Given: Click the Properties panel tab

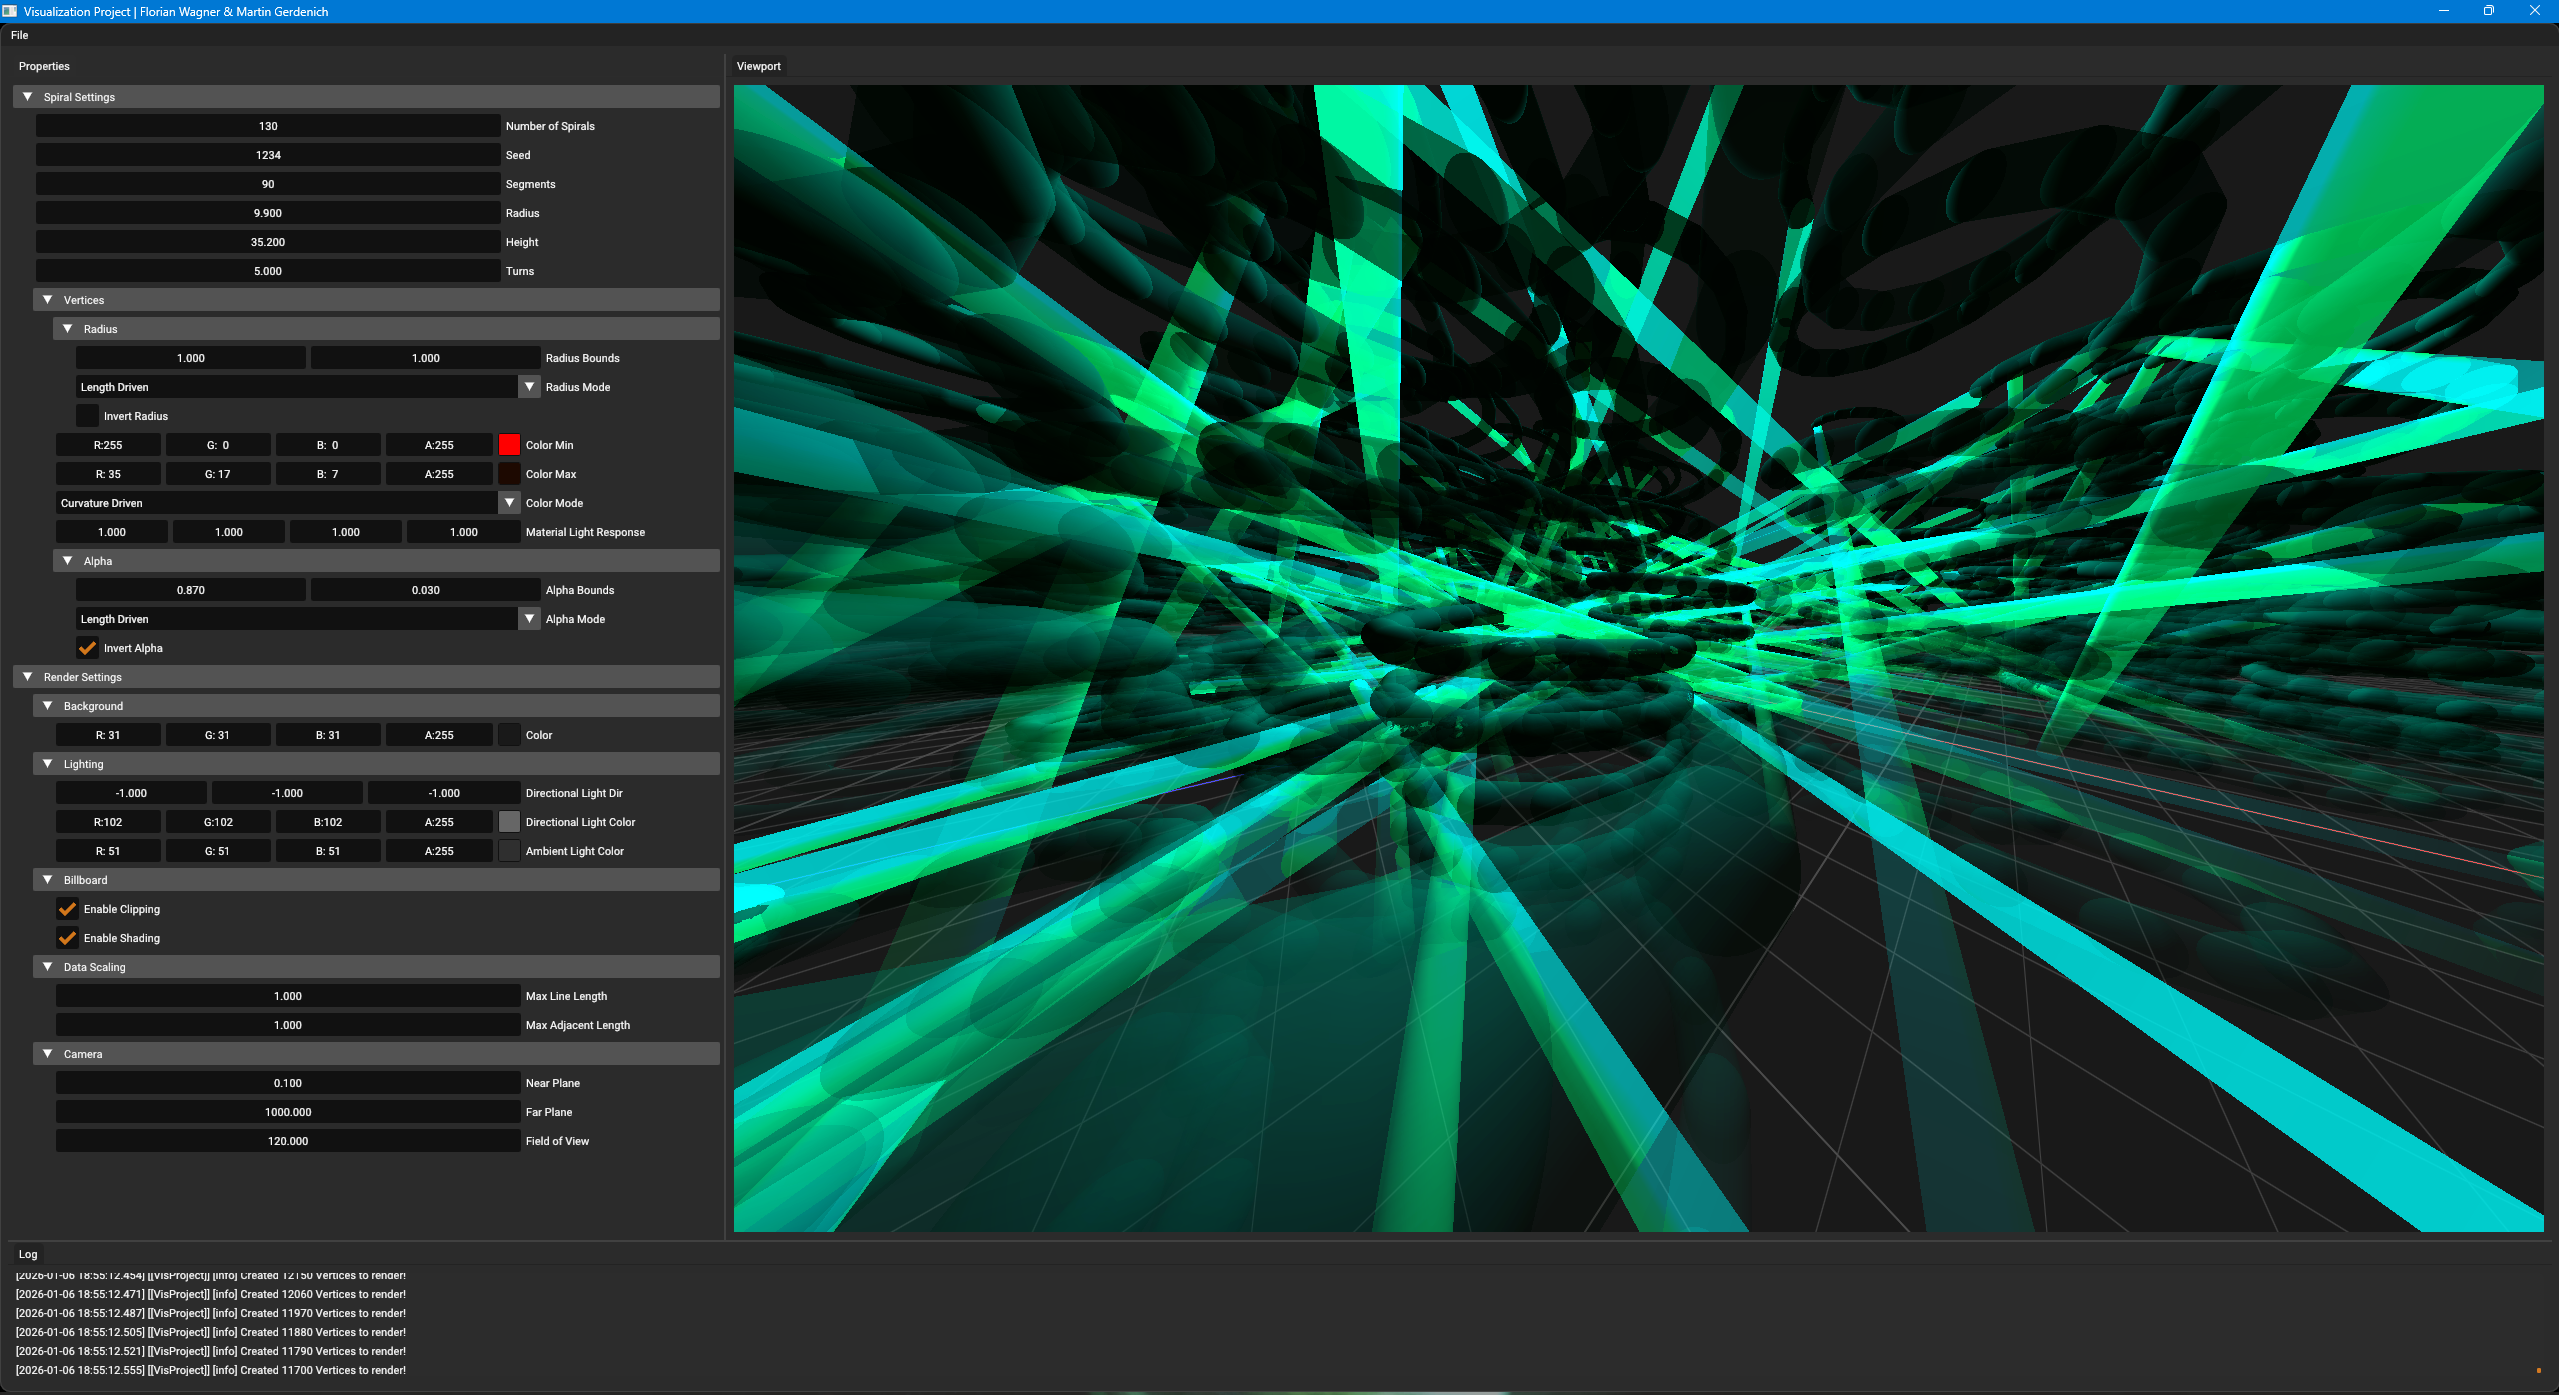Looking at the screenshot, I should click(x=44, y=66).
